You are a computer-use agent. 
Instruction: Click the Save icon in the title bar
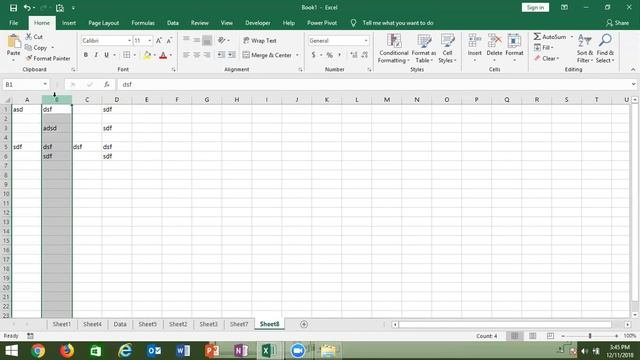pos(13,8)
